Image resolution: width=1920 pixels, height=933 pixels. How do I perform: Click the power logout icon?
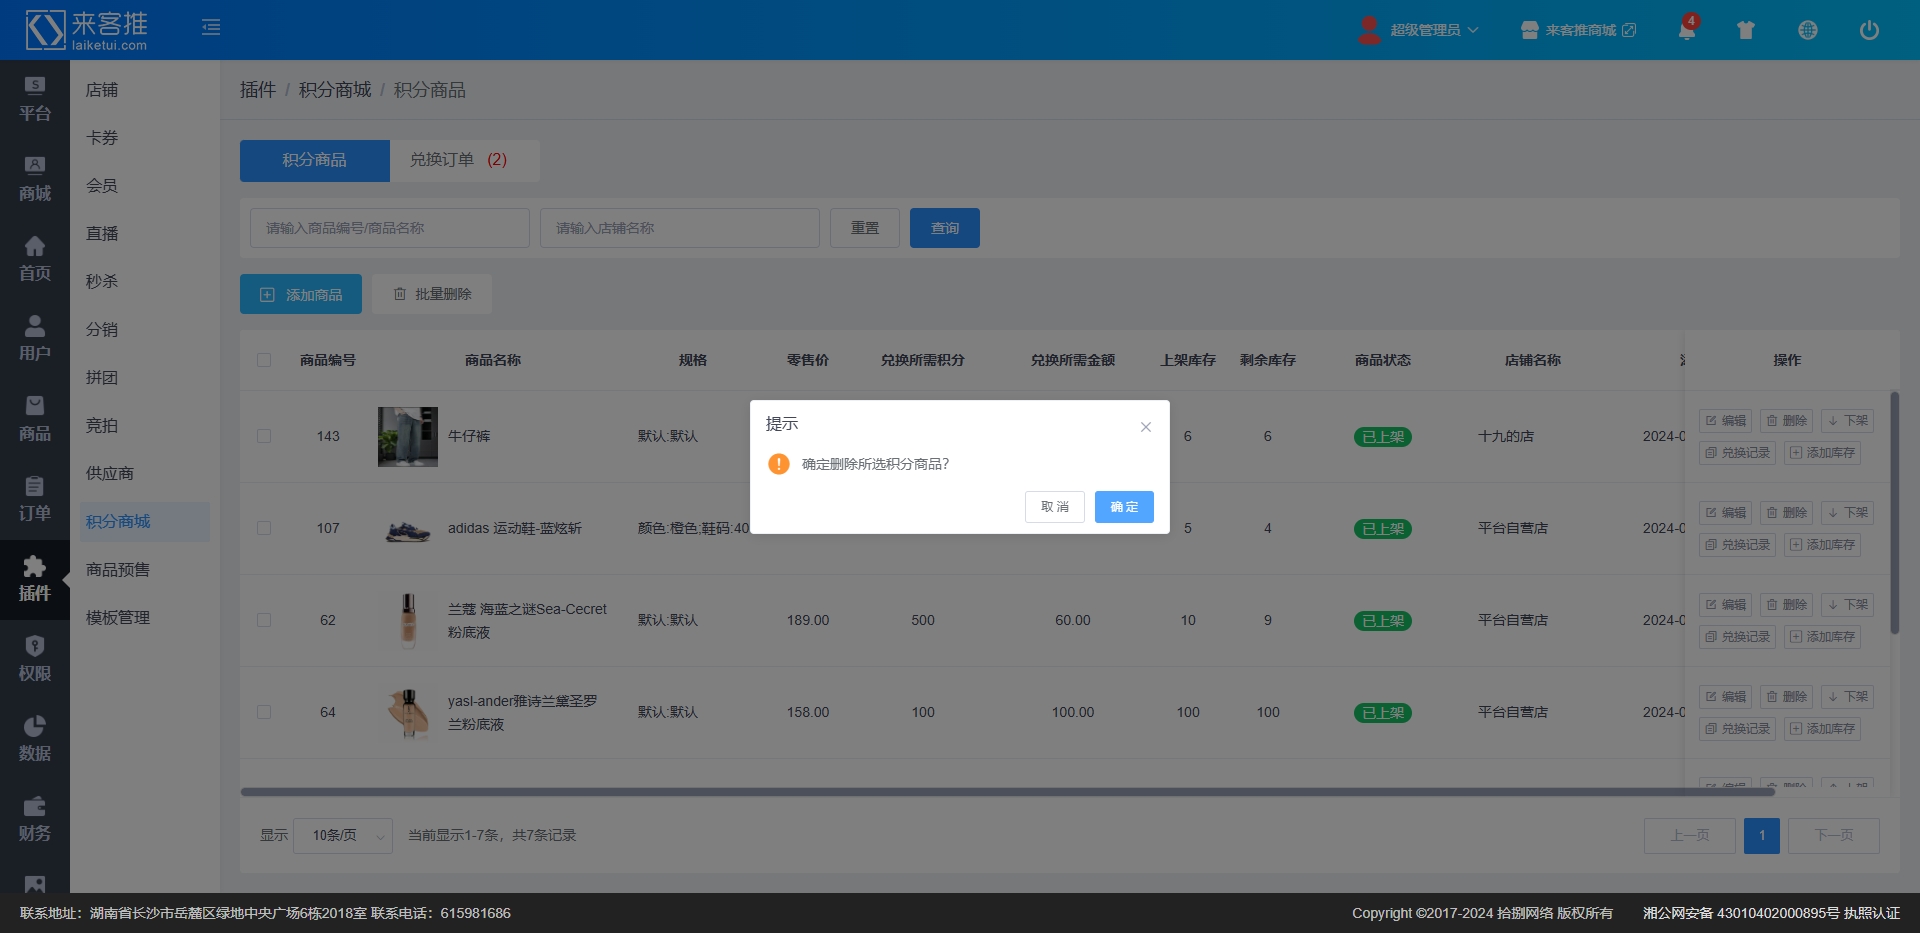1868,30
